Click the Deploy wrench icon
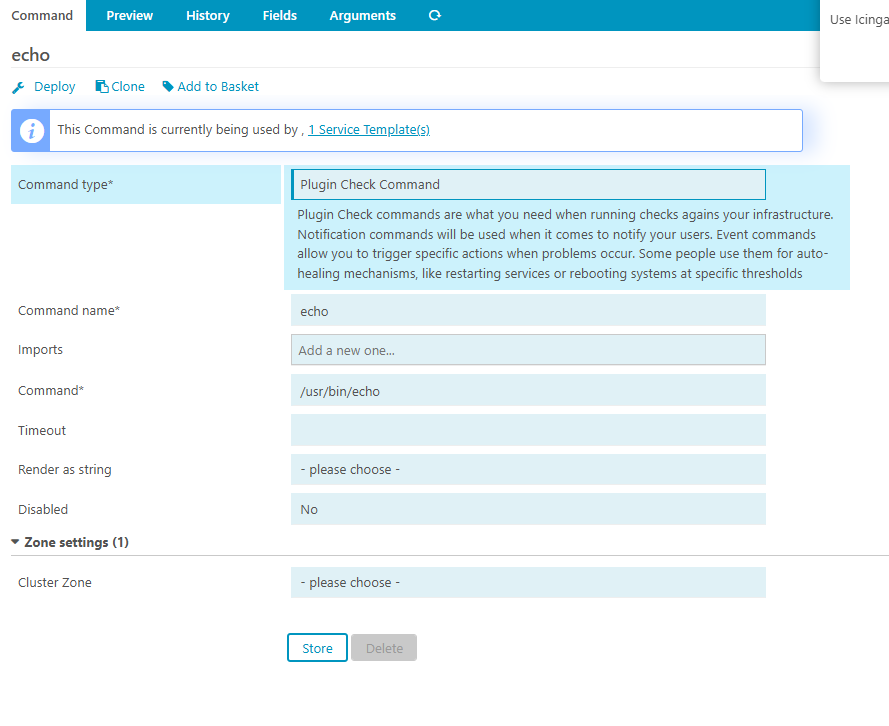Screen dimensions: 889x726 pos(18,87)
